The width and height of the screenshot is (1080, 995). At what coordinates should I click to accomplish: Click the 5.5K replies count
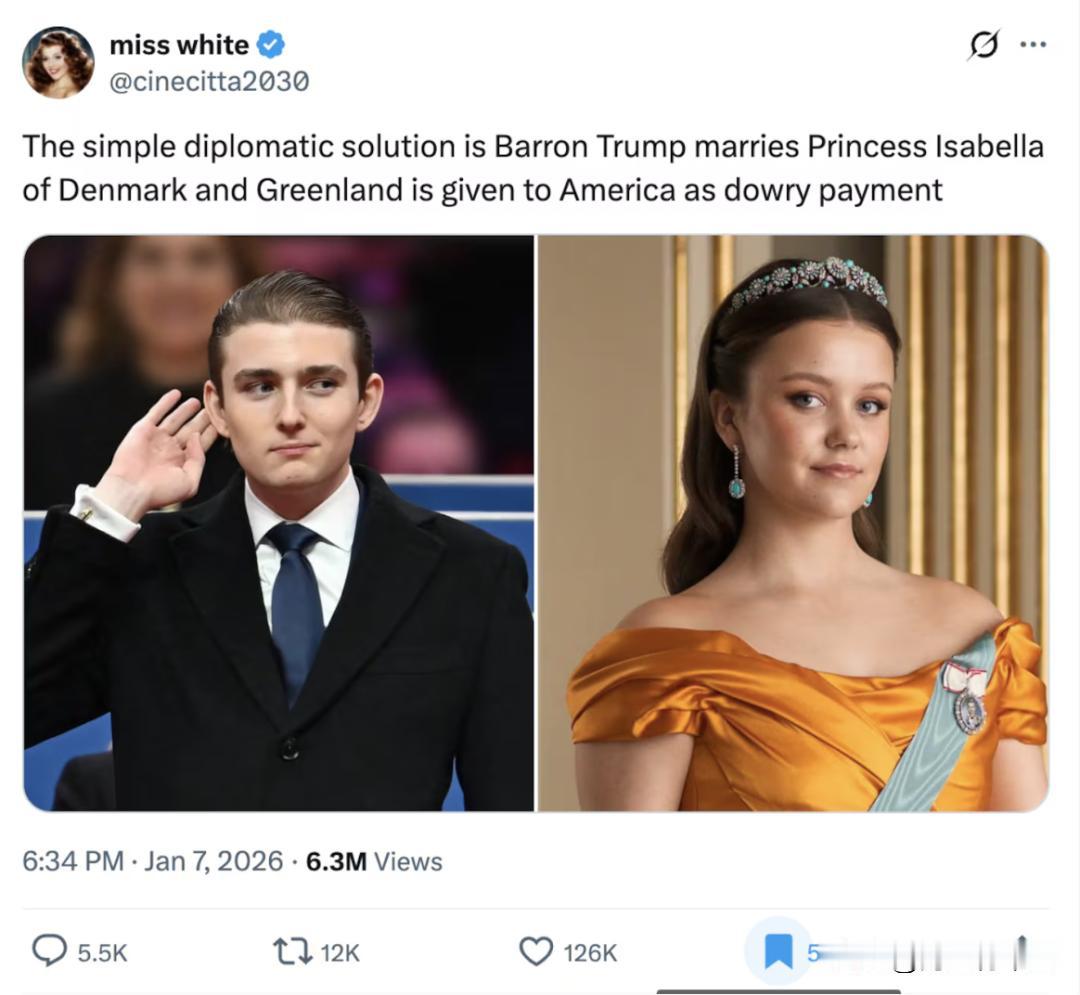102,953
